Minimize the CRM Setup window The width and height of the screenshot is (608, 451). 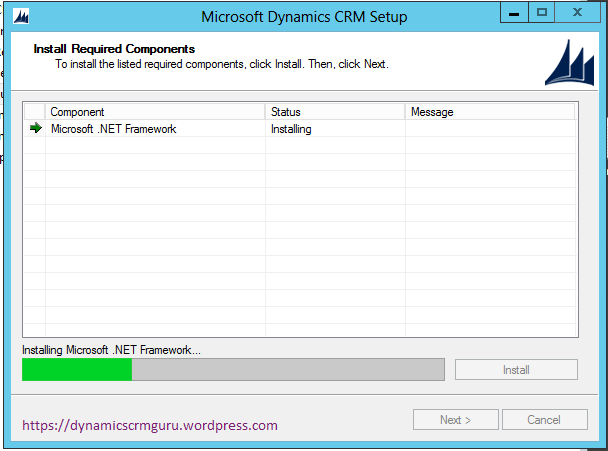click(516, 15)
